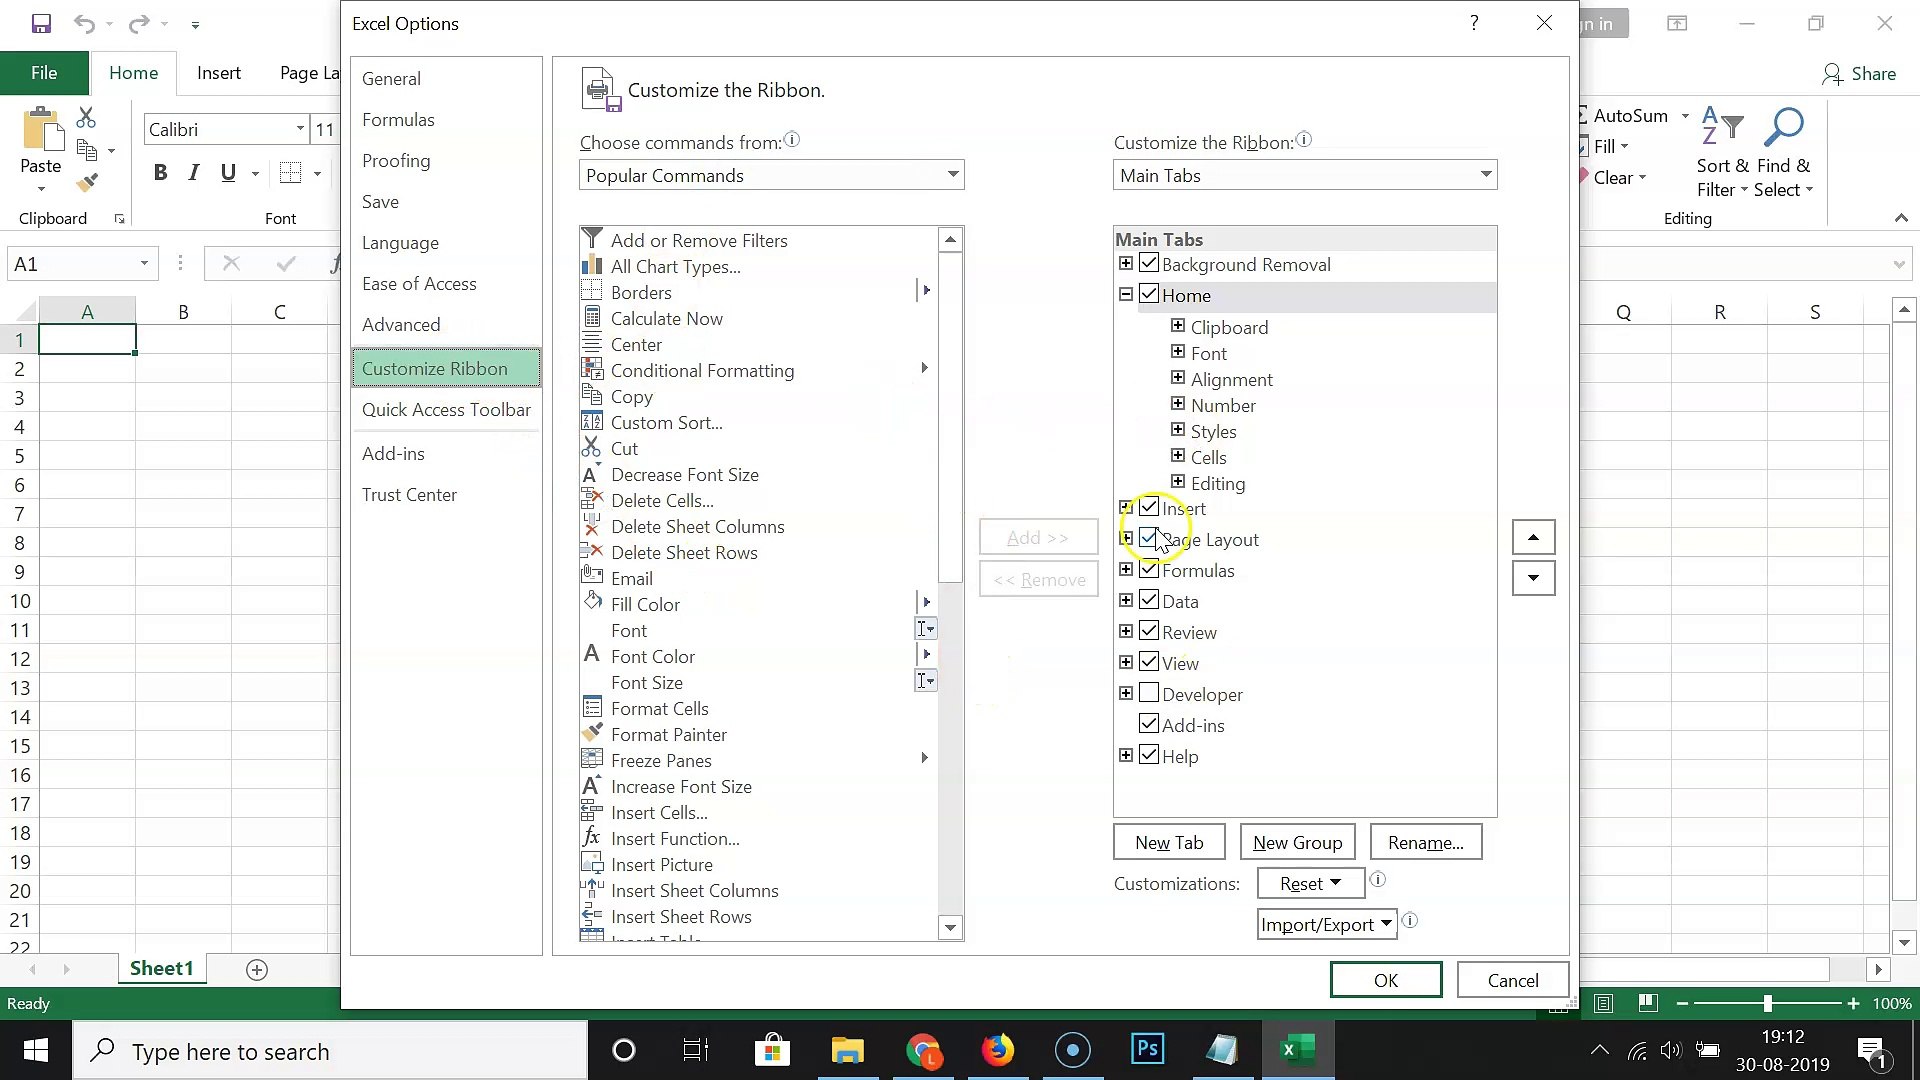The image size is (1920, 1080).
Task: Uncheck the View tab checkbox
Action: 1149,663
